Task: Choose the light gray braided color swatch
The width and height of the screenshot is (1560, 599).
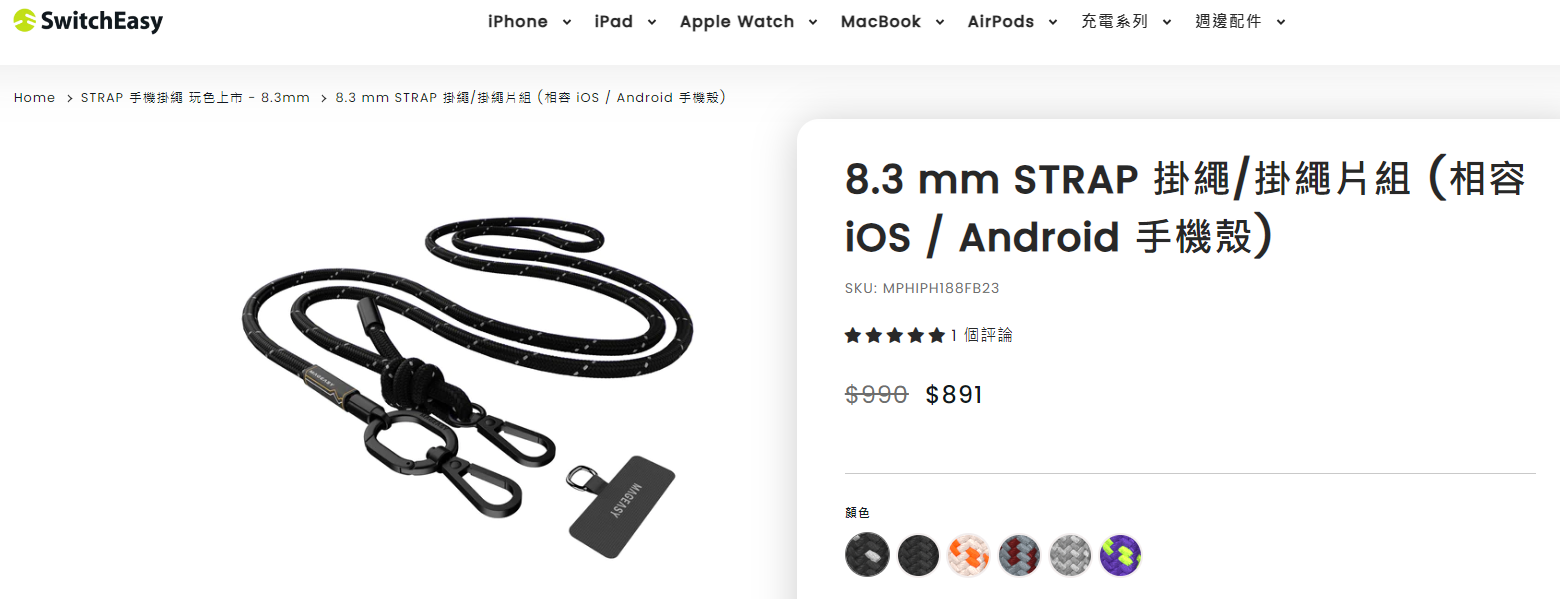Action: 1070,555
